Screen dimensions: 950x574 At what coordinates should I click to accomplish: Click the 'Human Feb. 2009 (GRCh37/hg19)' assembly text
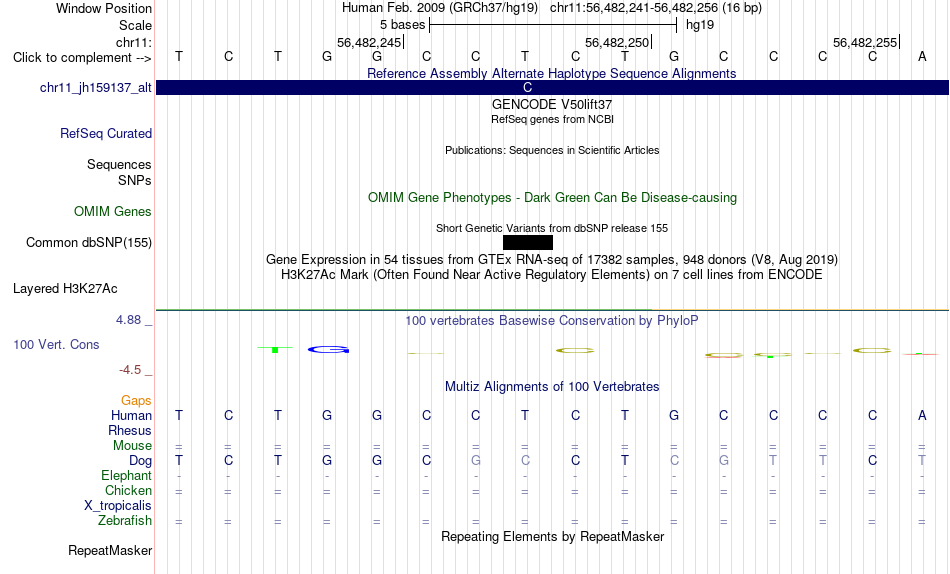(440, 8)
